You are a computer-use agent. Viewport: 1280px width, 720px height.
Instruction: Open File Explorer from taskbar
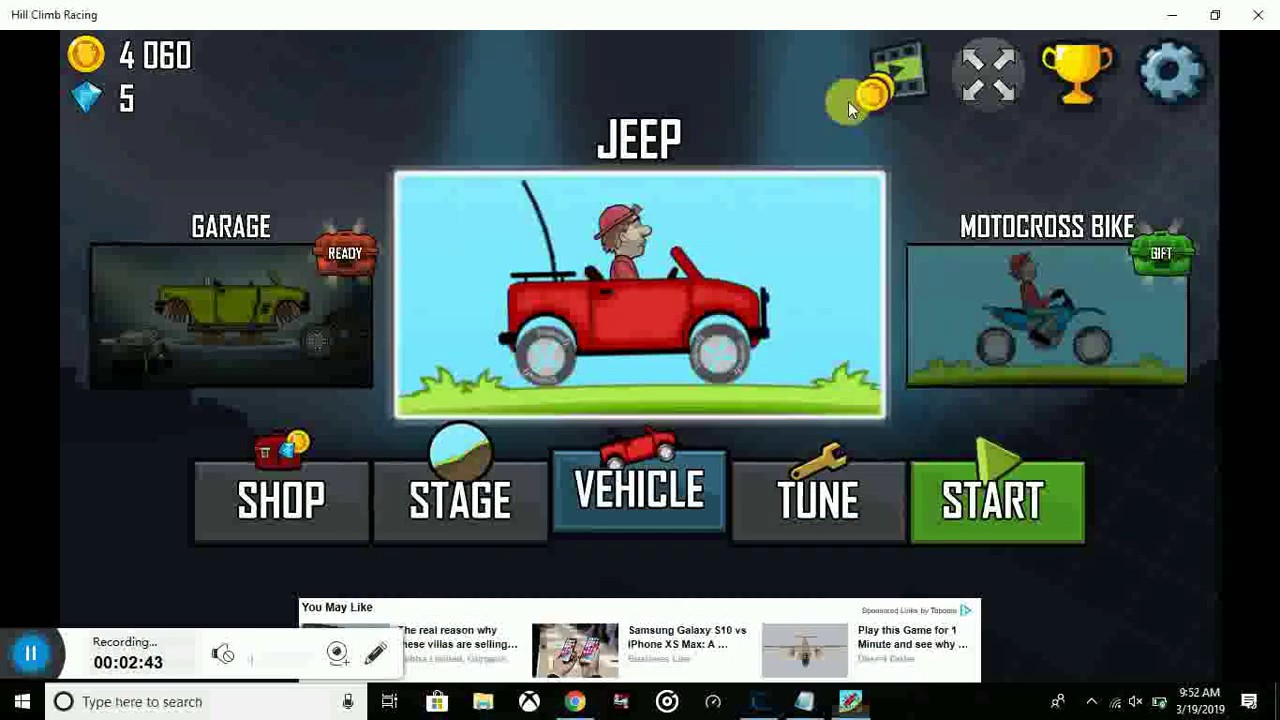click(483, 702)
